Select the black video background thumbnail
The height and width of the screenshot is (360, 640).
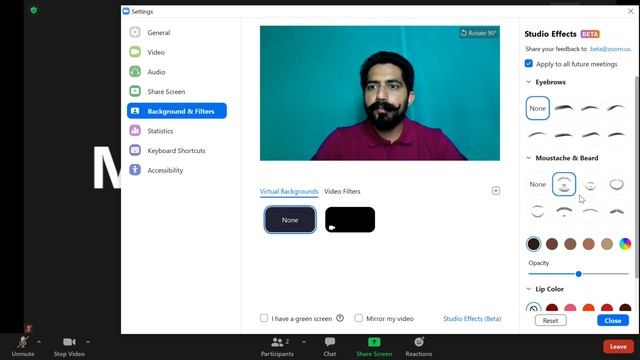coord(350,220)
